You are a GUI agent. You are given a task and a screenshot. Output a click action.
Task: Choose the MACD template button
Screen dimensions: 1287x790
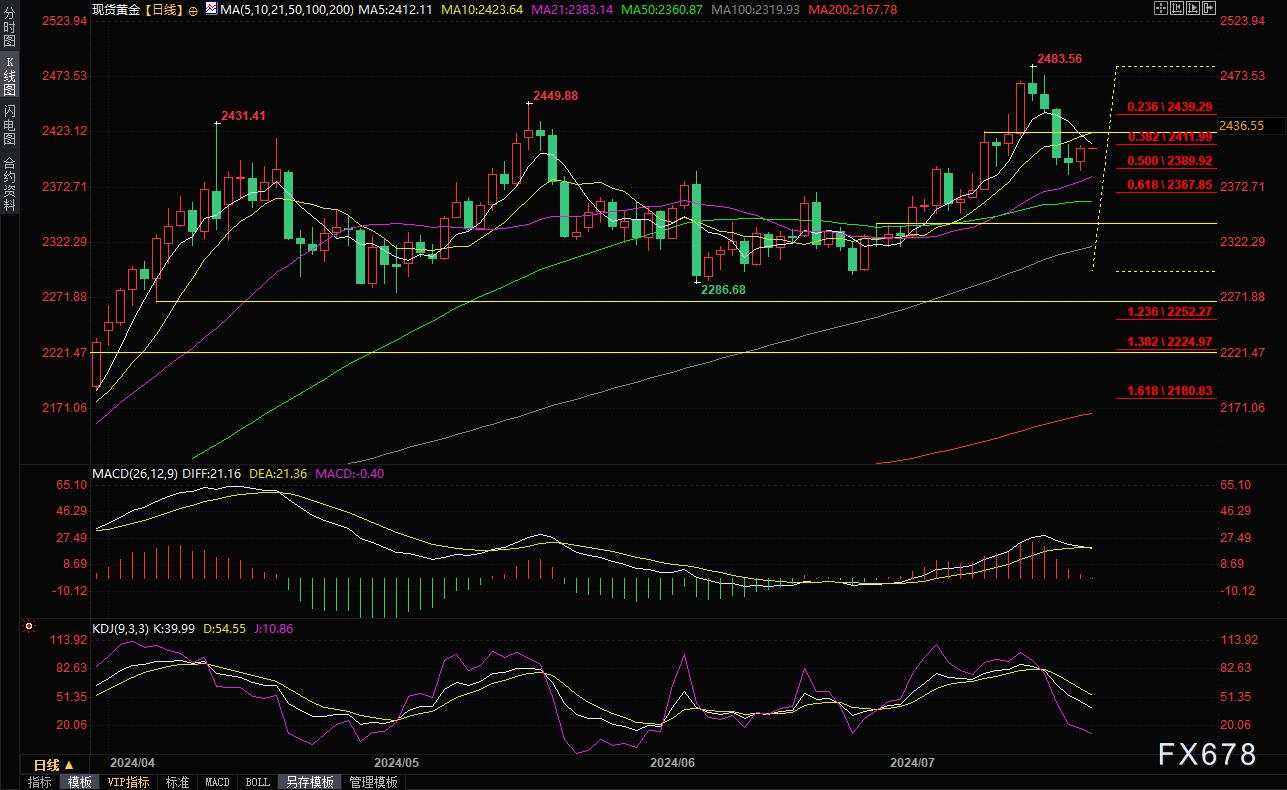tap(217, 782)
